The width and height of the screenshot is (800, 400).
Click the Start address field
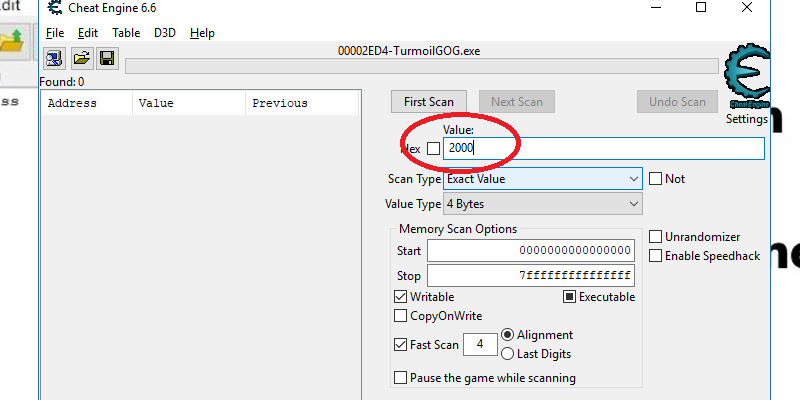click(531, 250)
